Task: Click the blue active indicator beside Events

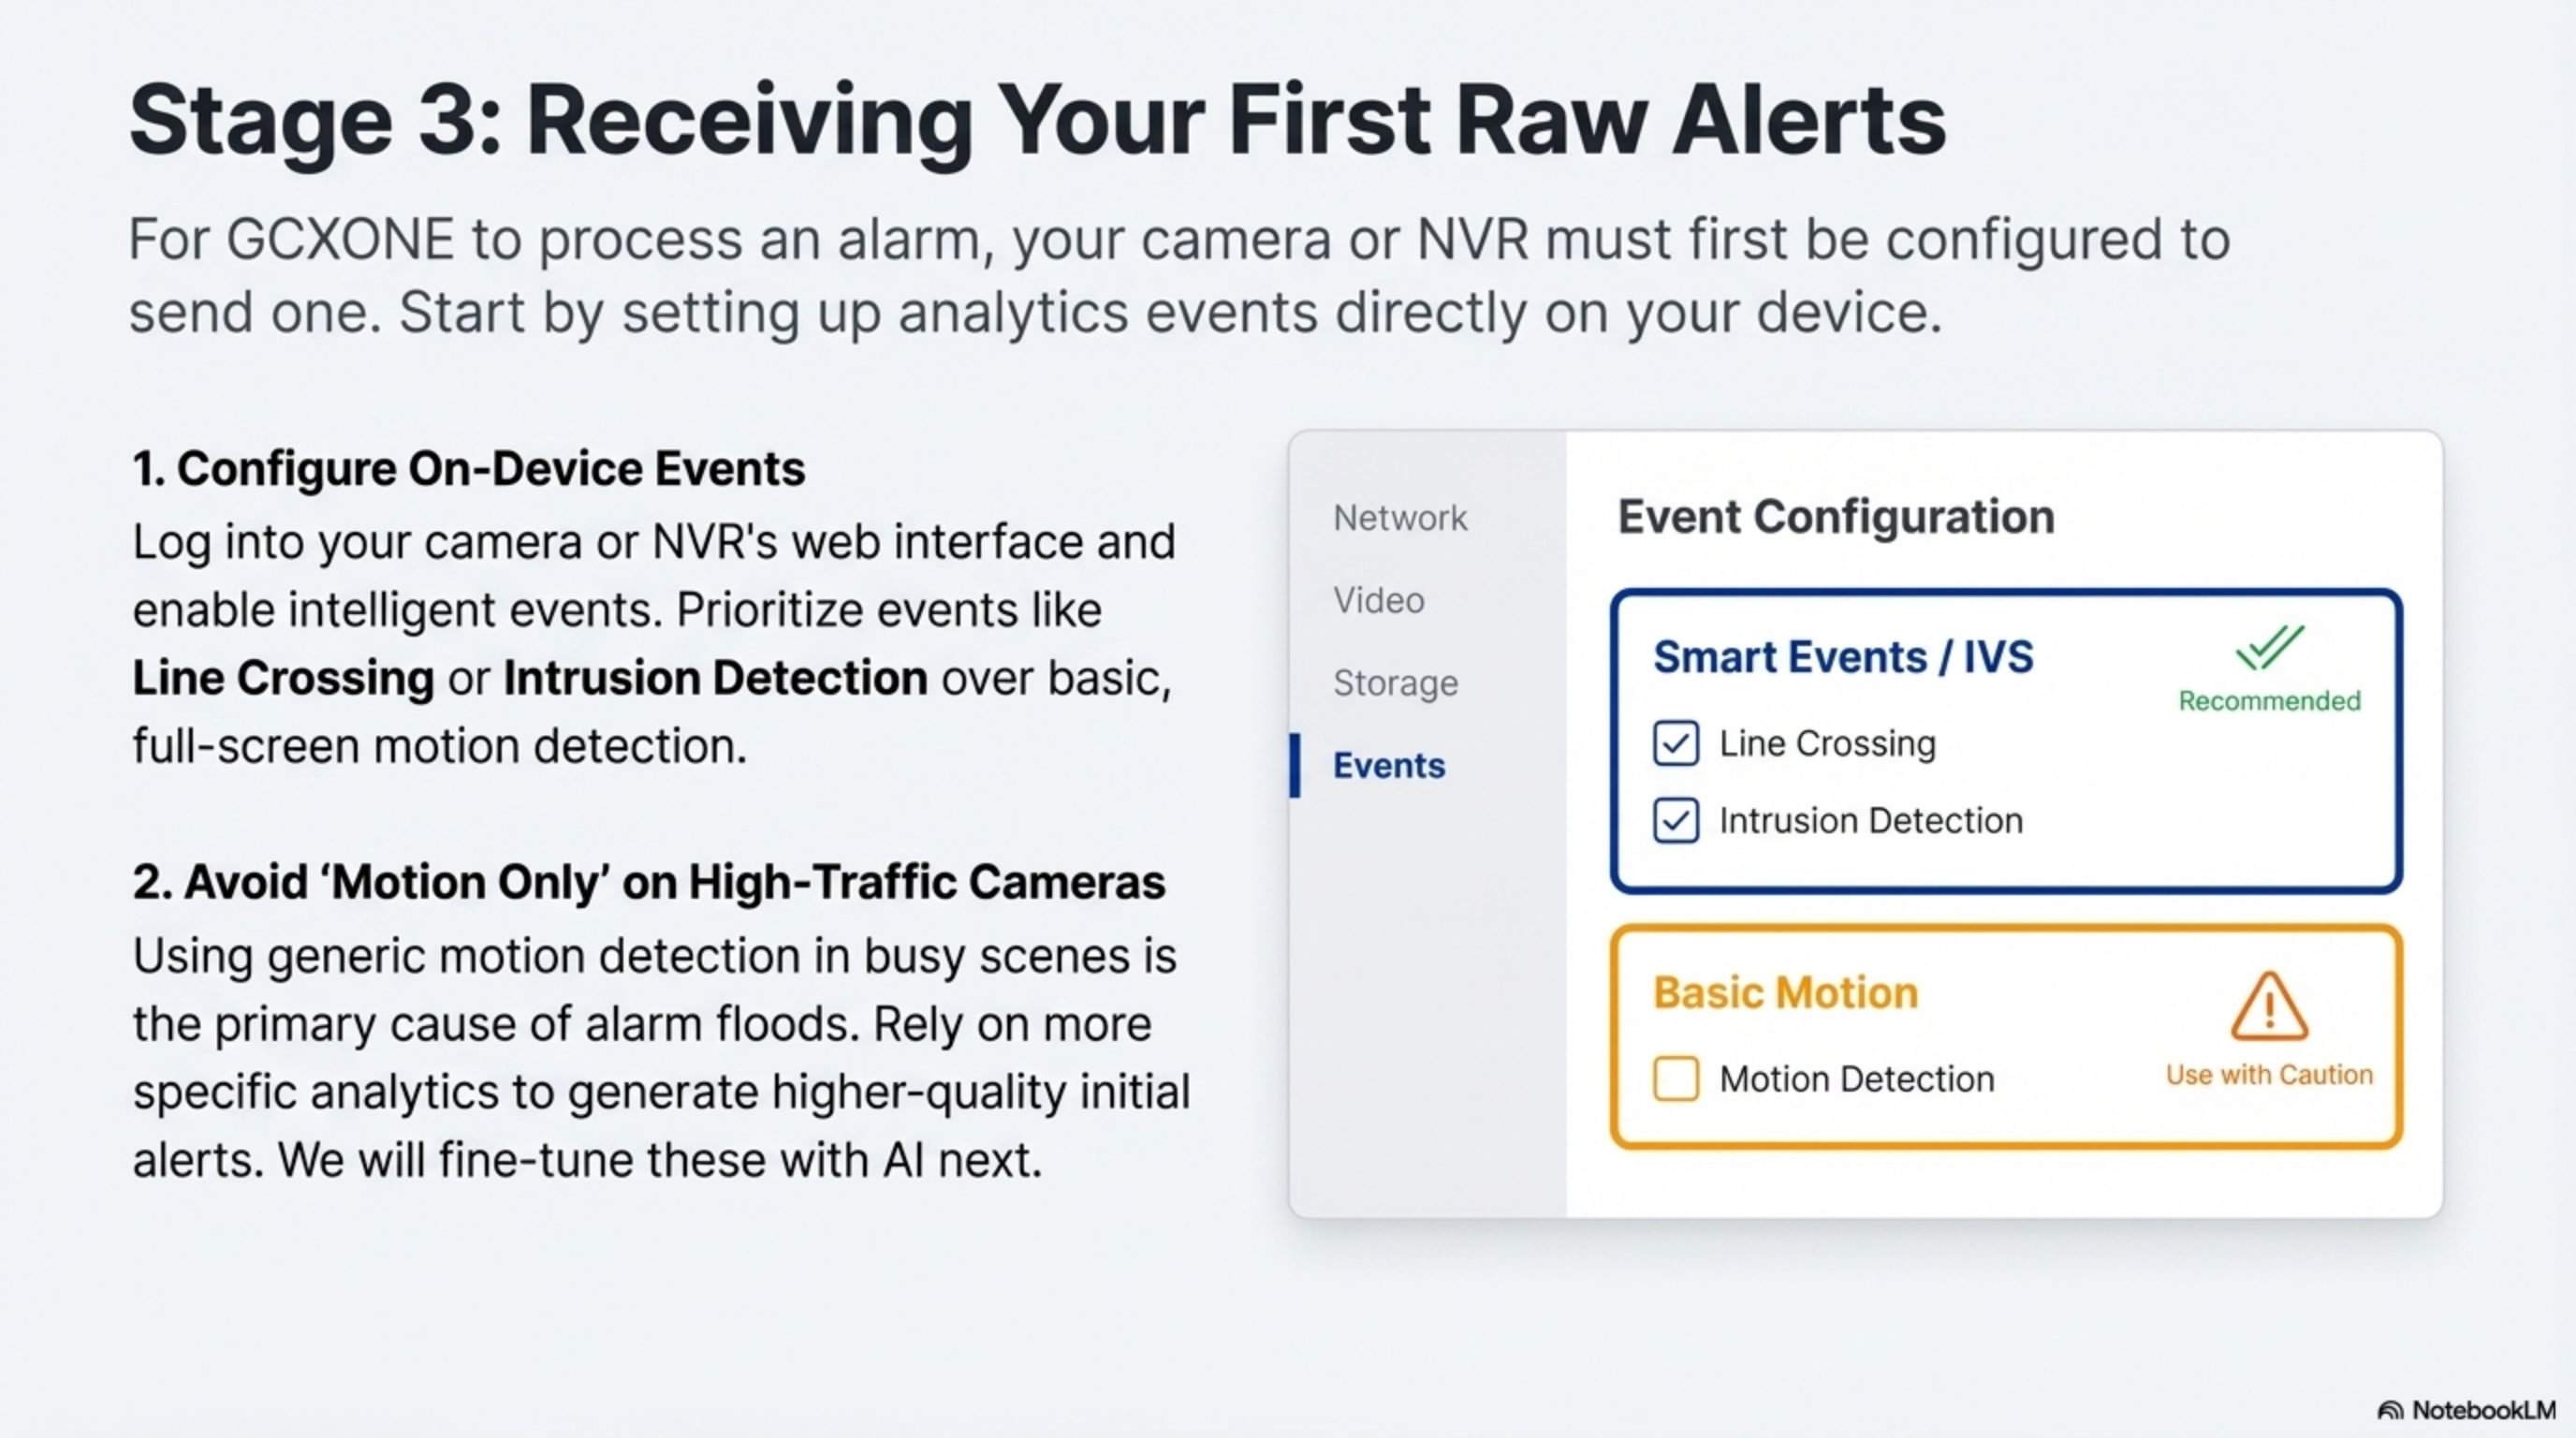Action: click(1295, 765)
